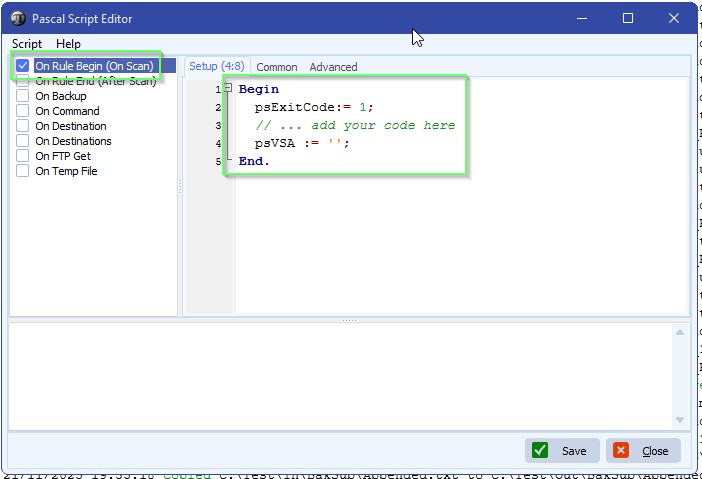Select the On Command event label

coord(67,111)
